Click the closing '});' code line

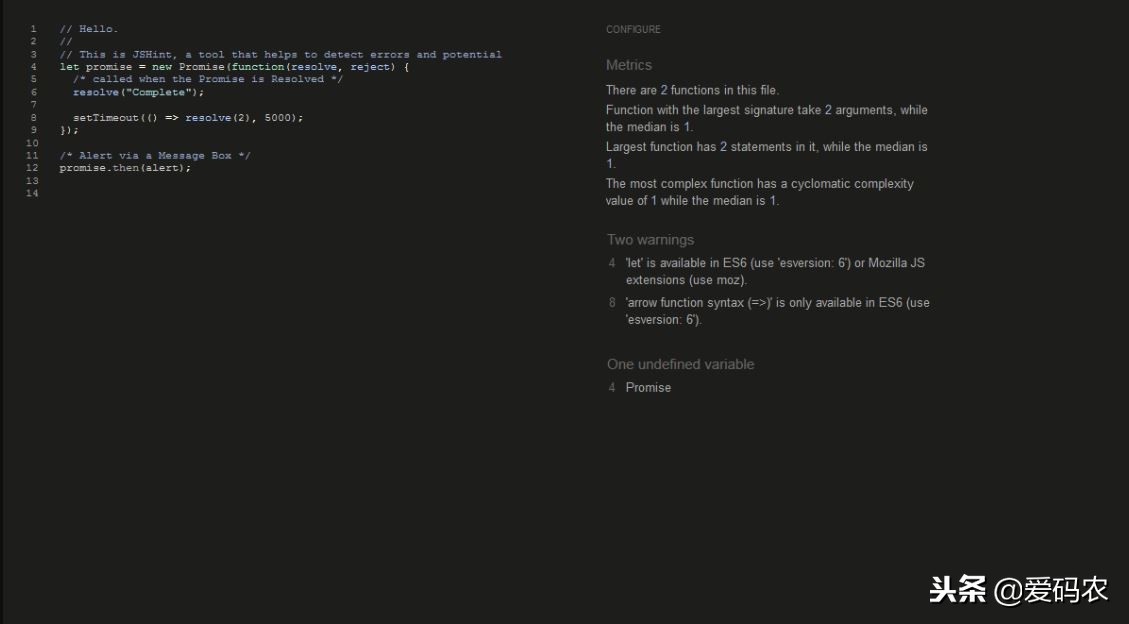click(x=69, y=130)
